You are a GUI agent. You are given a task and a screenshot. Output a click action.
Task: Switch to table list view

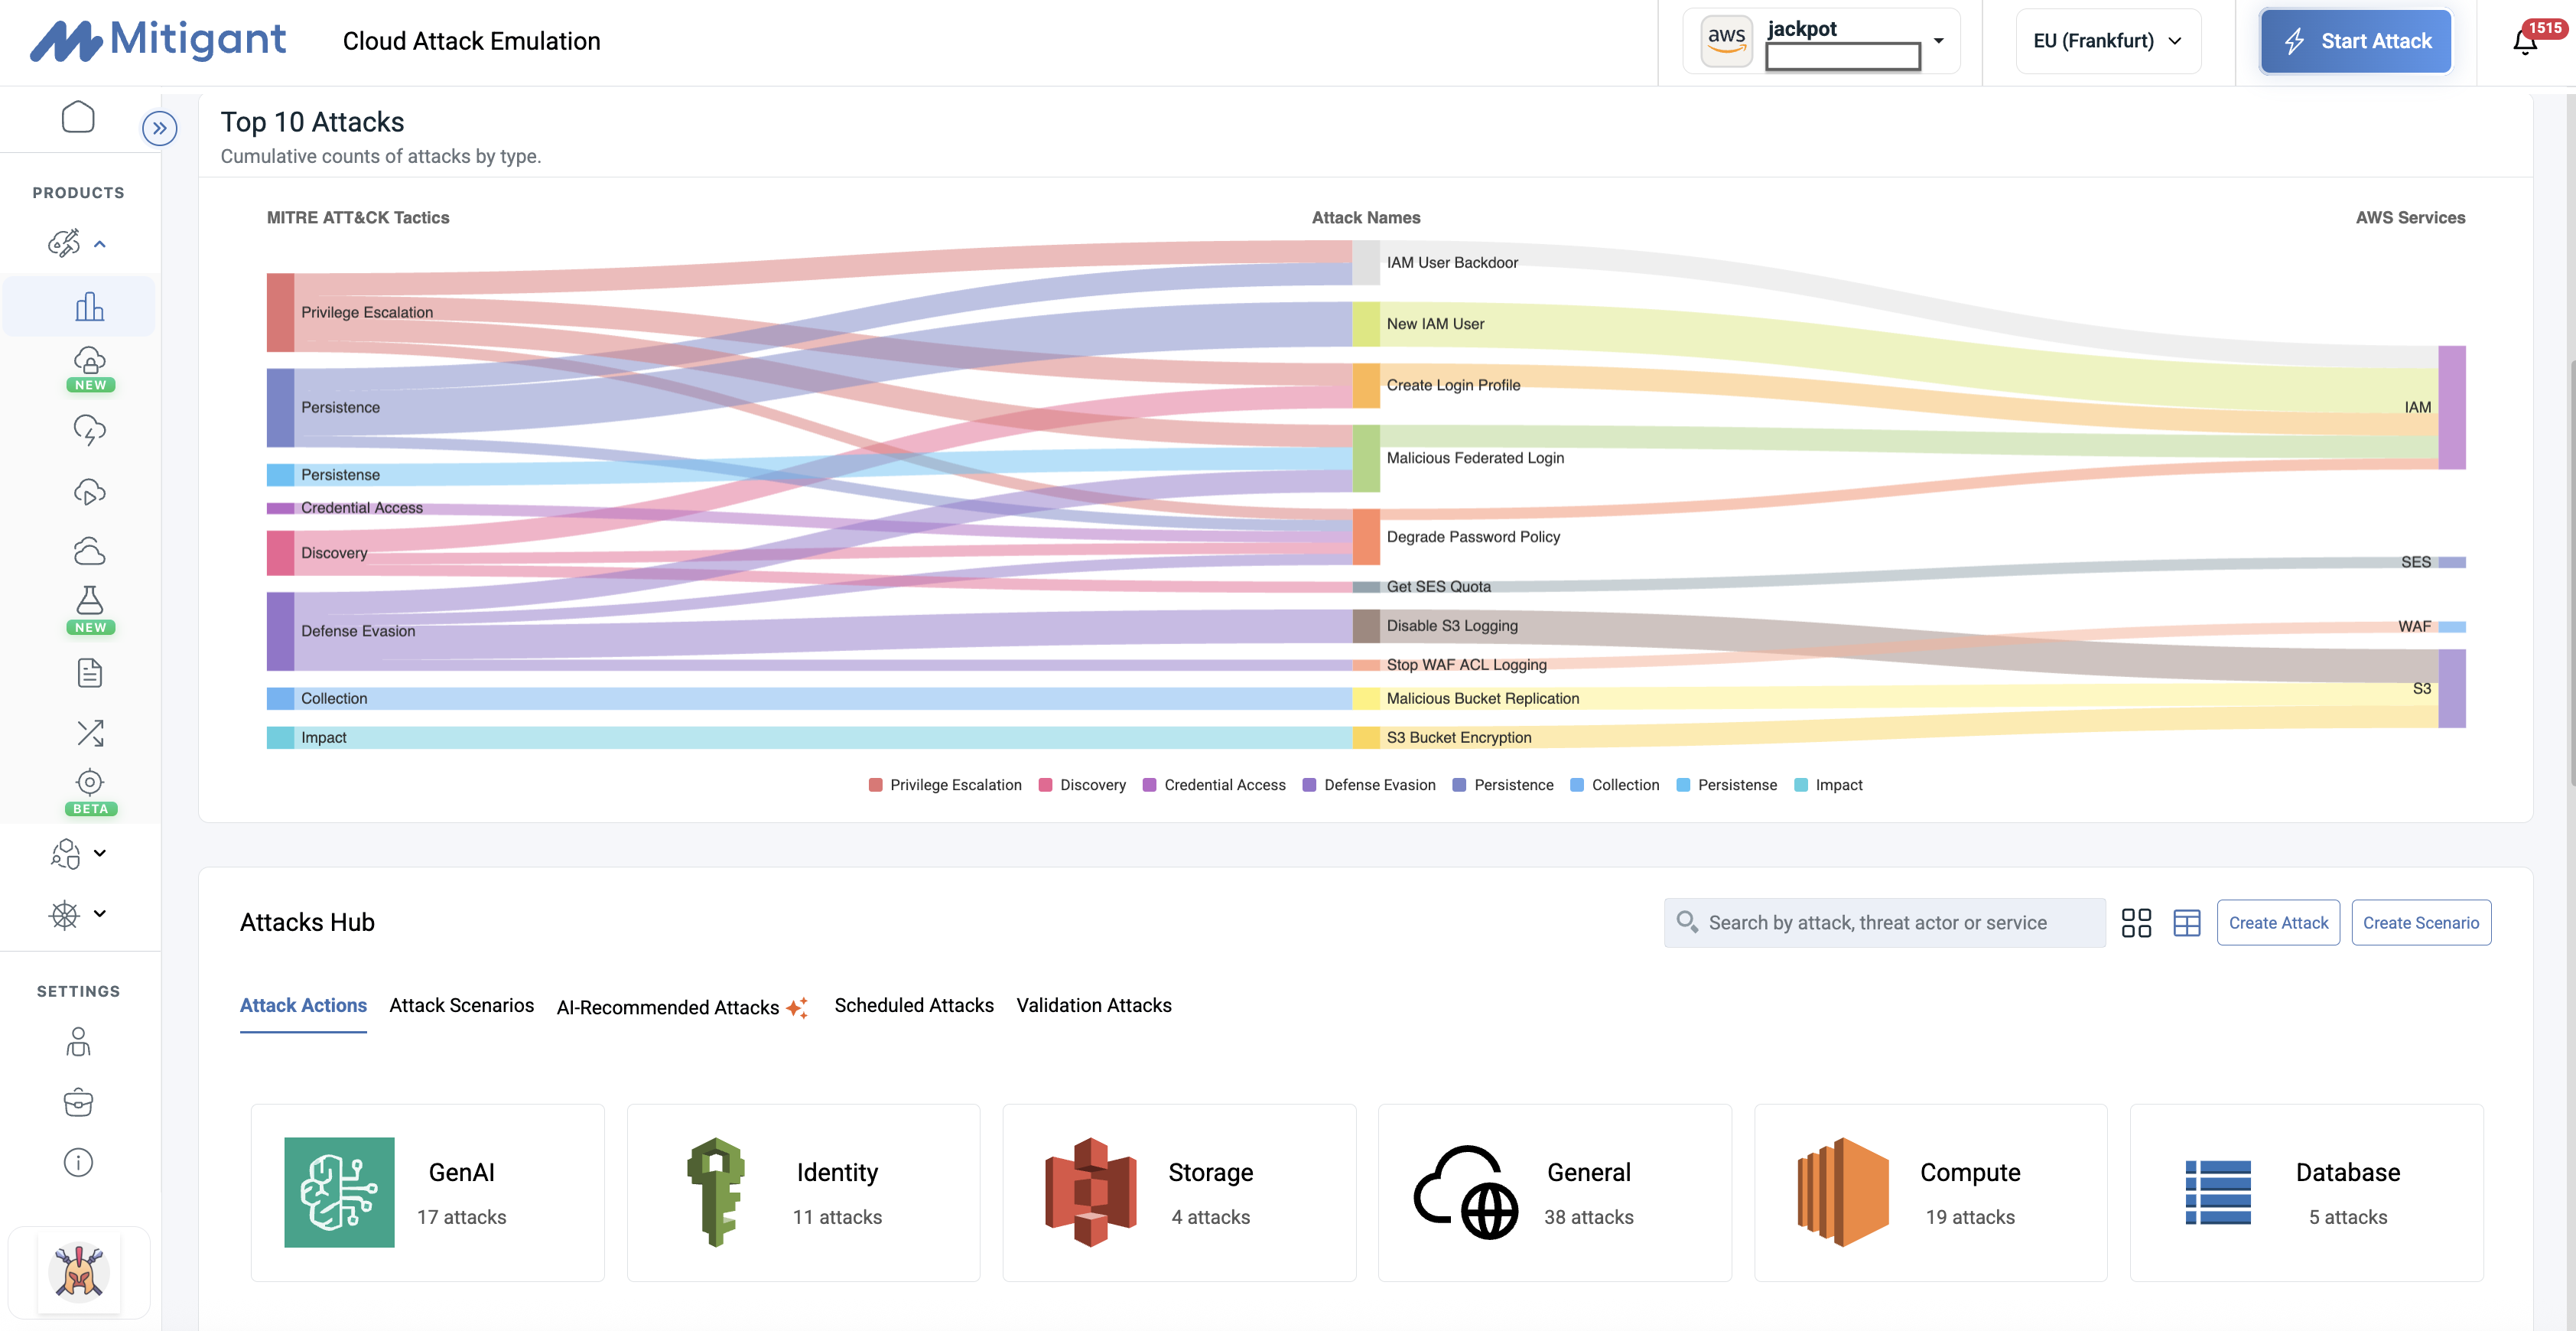pos(2187,922)
